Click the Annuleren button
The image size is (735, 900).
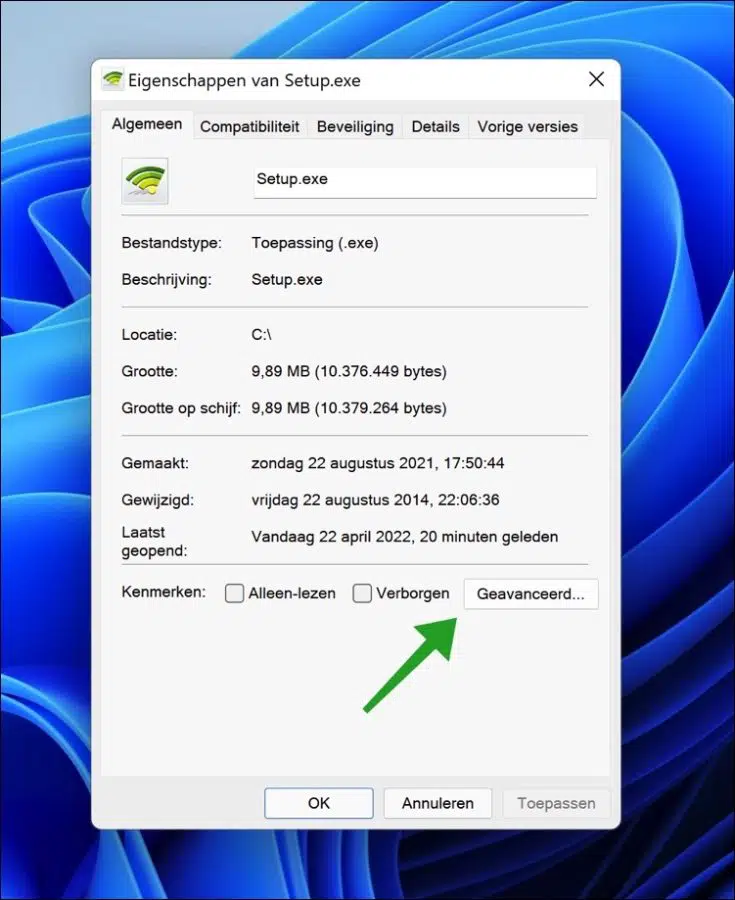[438, 803]
